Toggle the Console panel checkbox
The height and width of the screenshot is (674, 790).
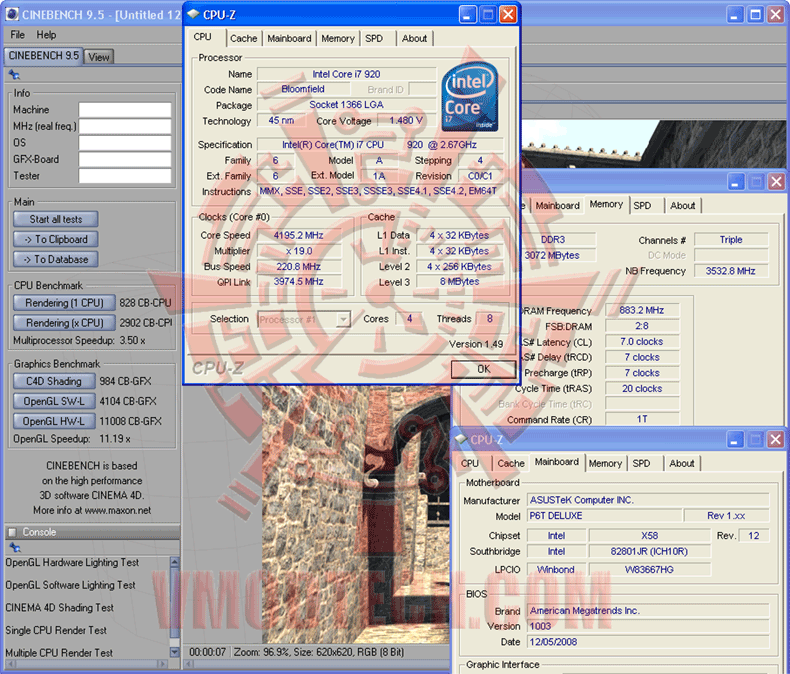pos(13,532)
